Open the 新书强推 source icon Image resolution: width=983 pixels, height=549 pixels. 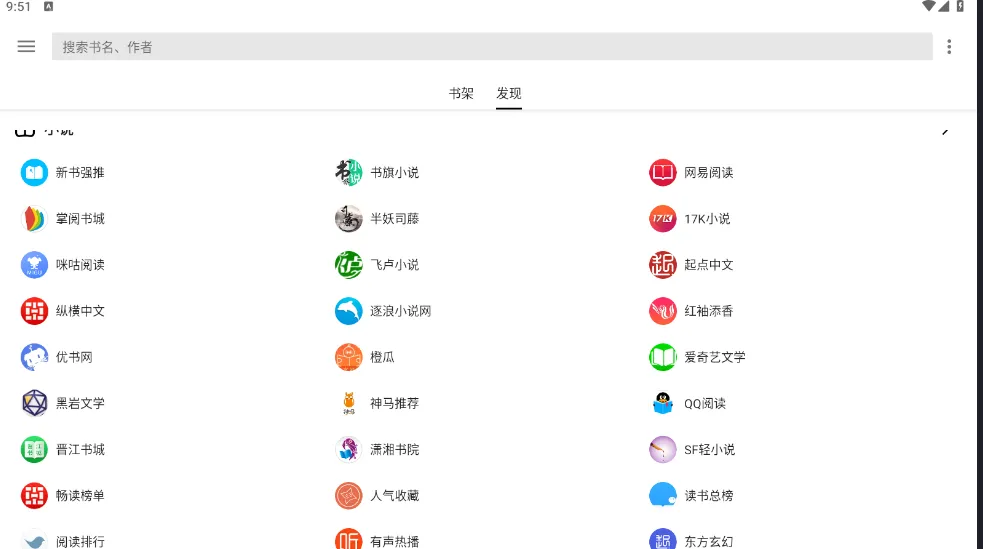34,172
